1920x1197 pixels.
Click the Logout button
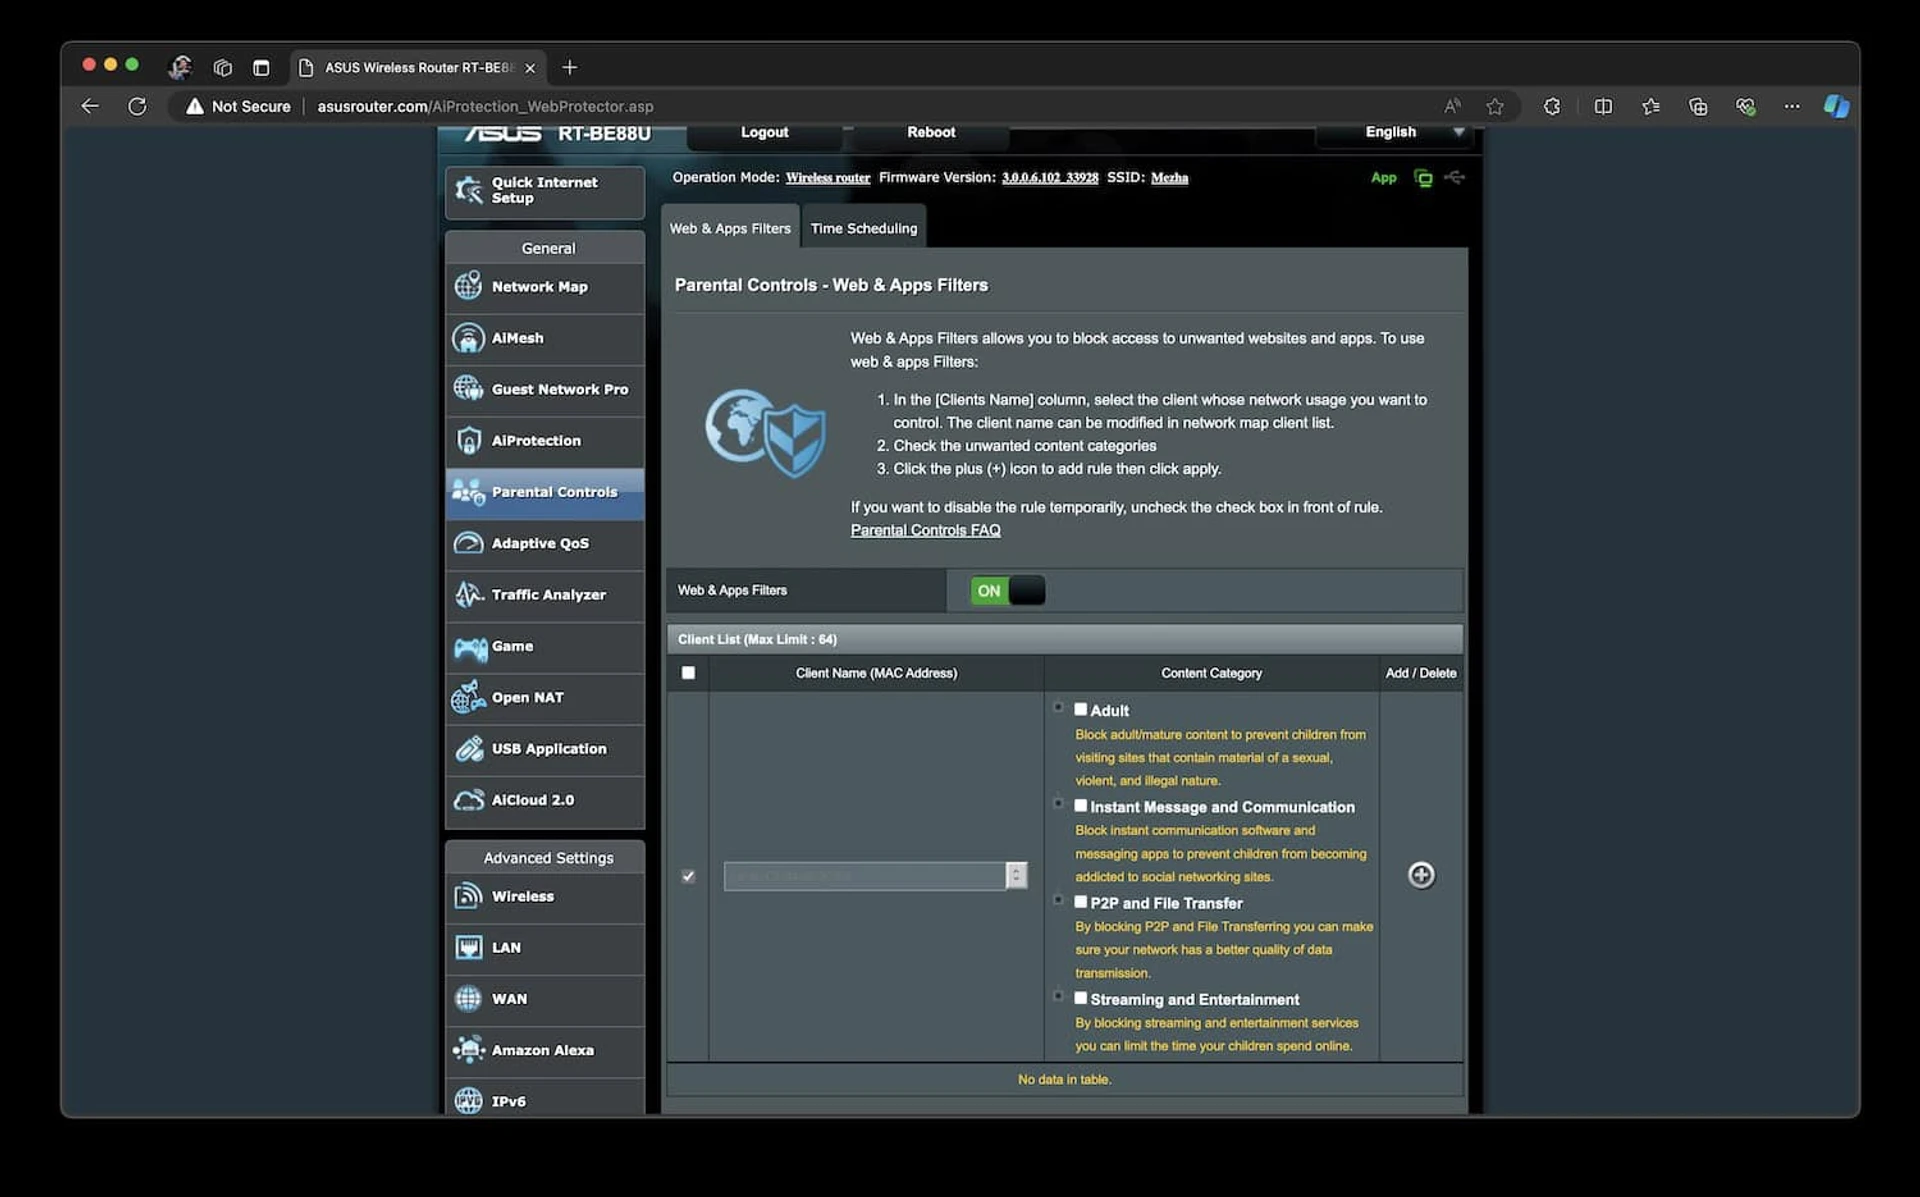[764, 132]
